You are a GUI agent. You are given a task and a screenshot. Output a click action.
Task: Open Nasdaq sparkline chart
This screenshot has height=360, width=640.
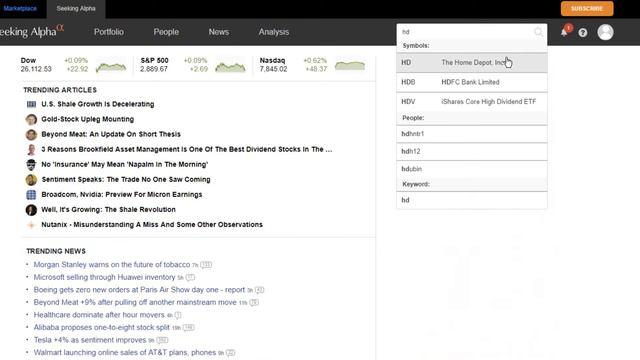click(x=350, y=65)
